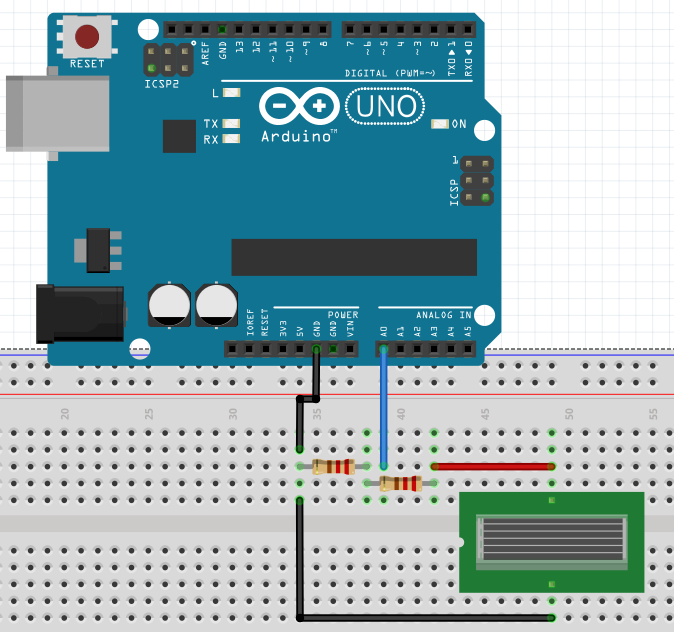674x632 pixels.
Task: Click the ICSP2 pin header block
Action: [168, 60]
